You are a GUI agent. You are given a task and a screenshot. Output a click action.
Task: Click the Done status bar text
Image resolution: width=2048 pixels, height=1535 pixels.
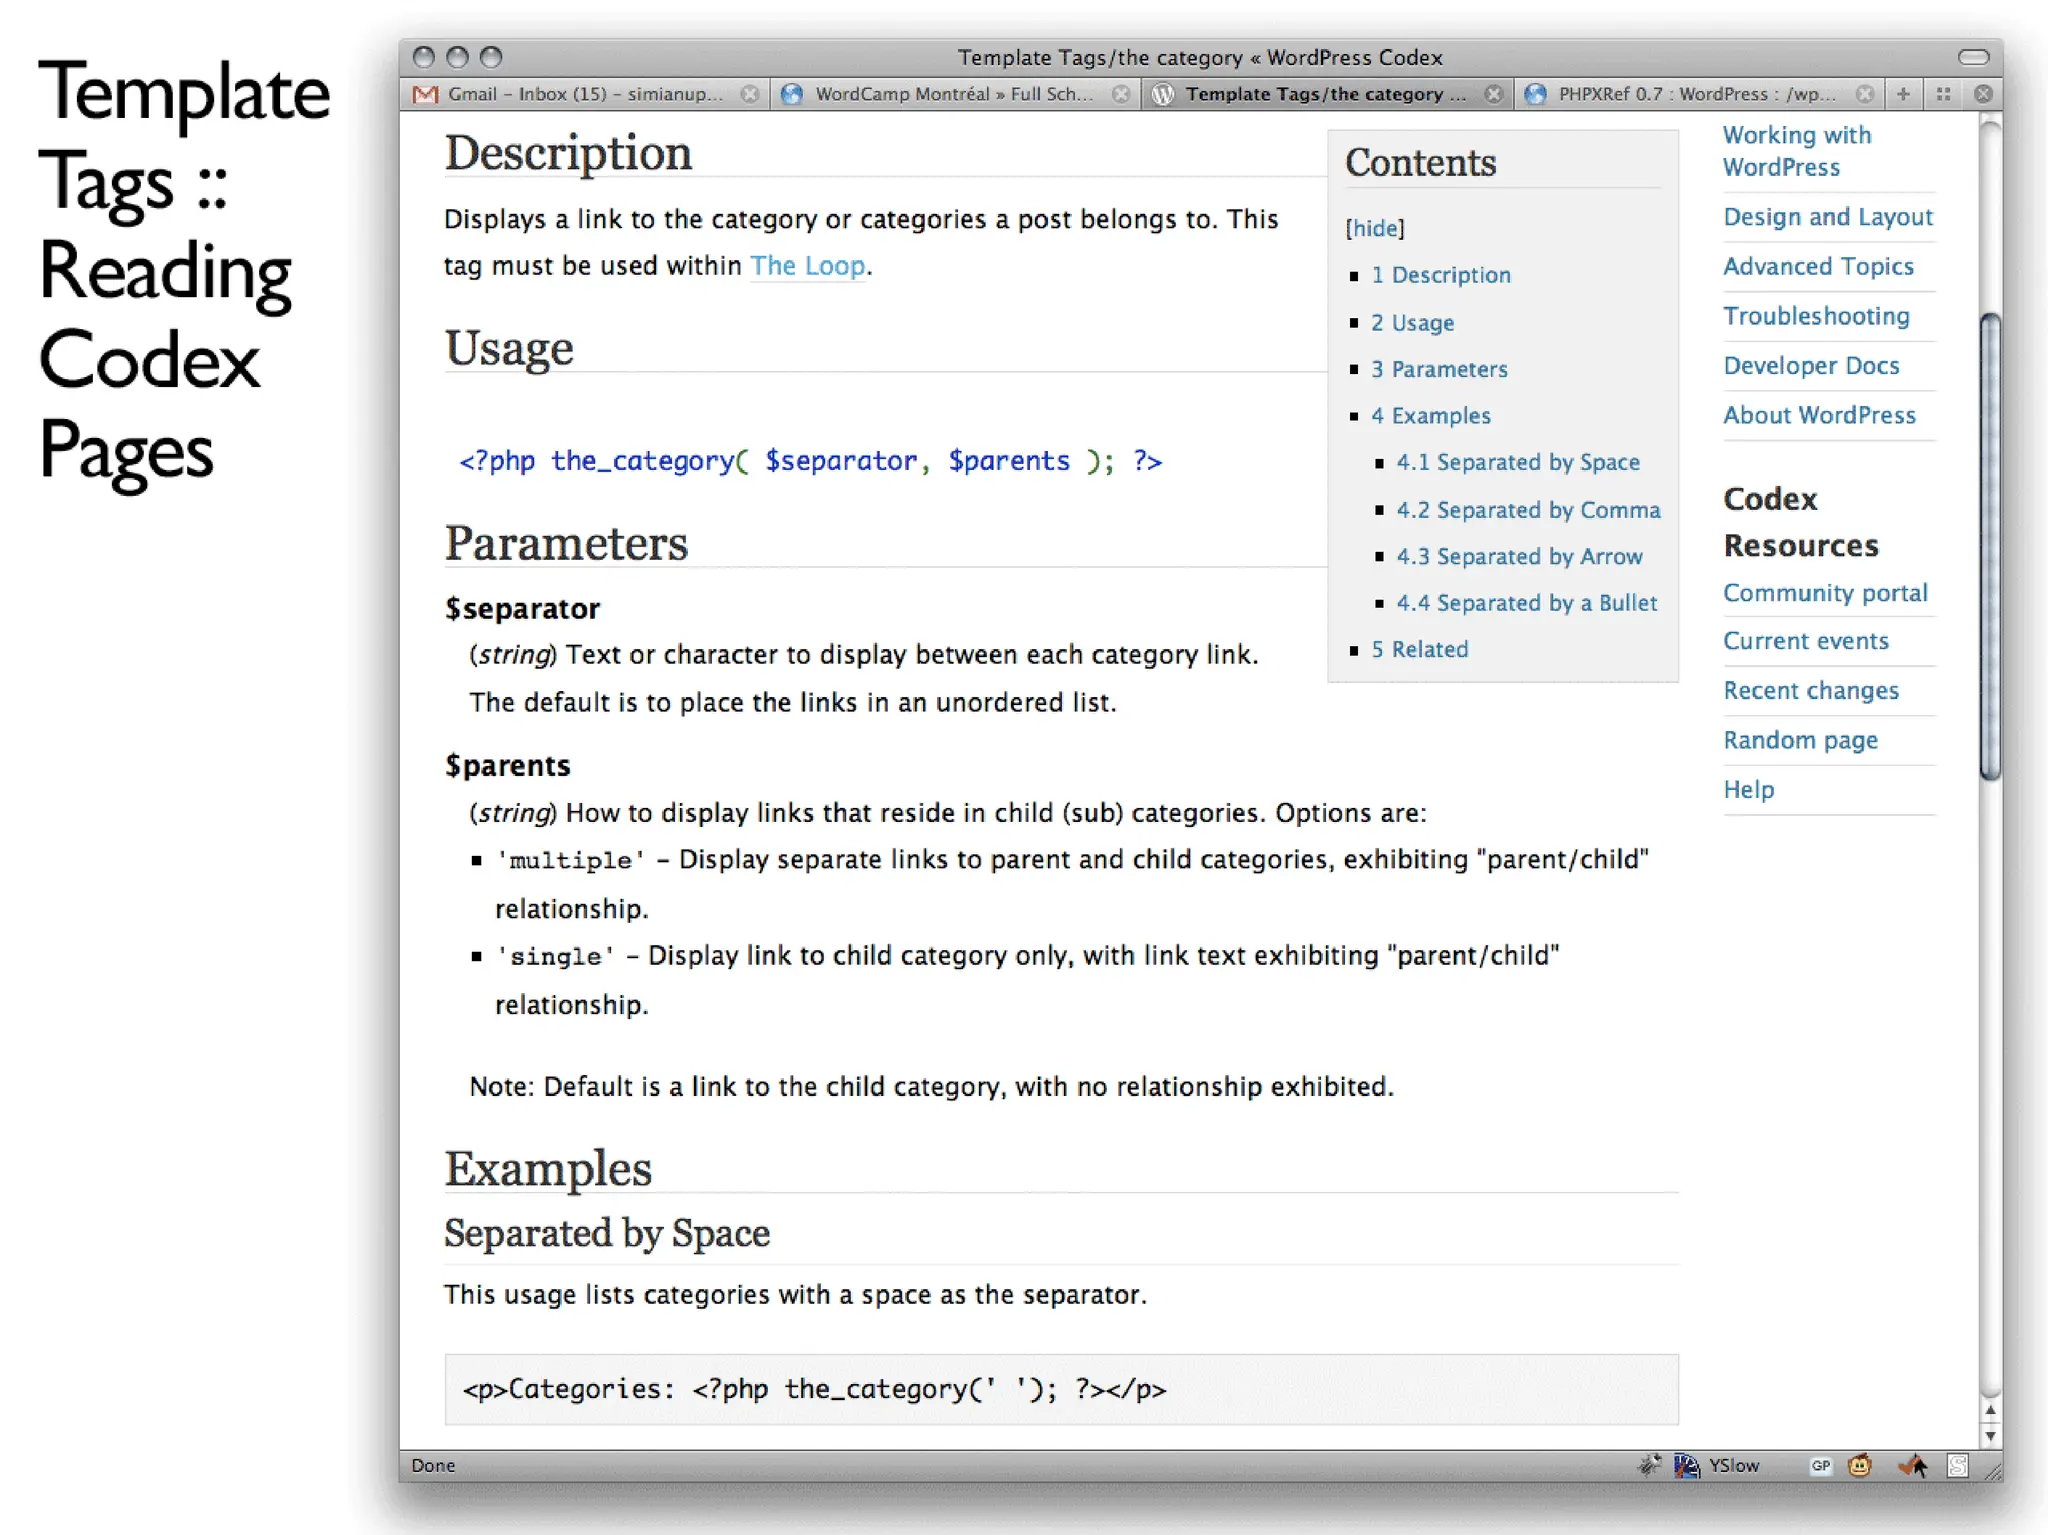(x=433, y=1465)
